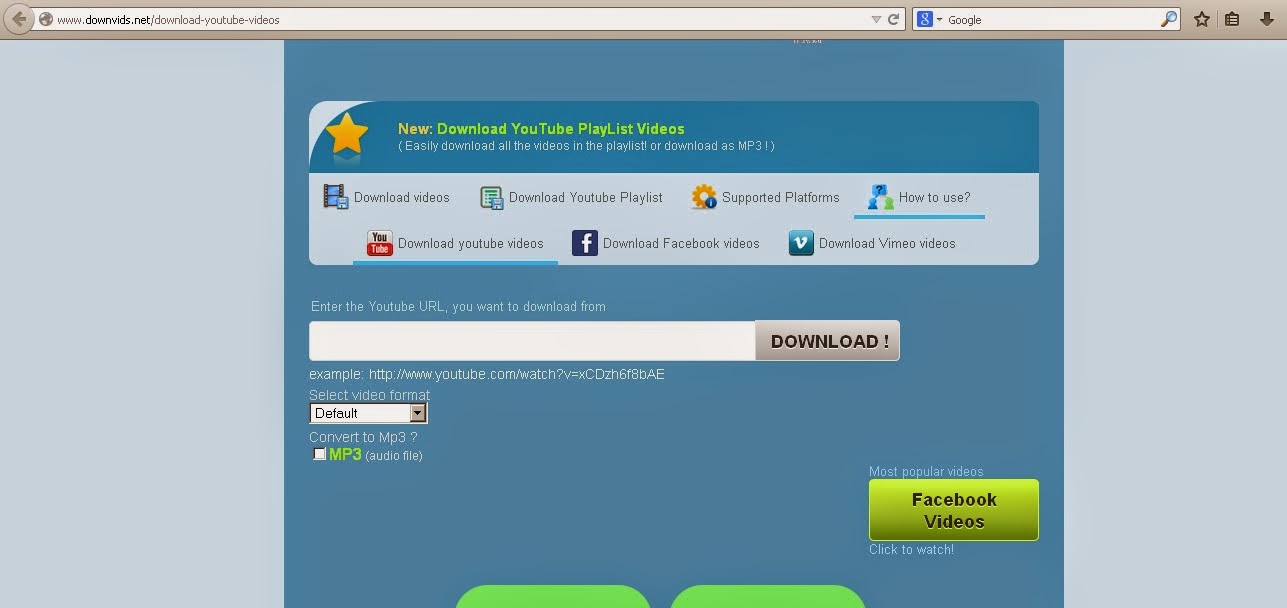The width and height of the screenshot is (1287, 608).
Task: Click the browser back arrow button
Action: pyautogui.click(x=18, y=19)
